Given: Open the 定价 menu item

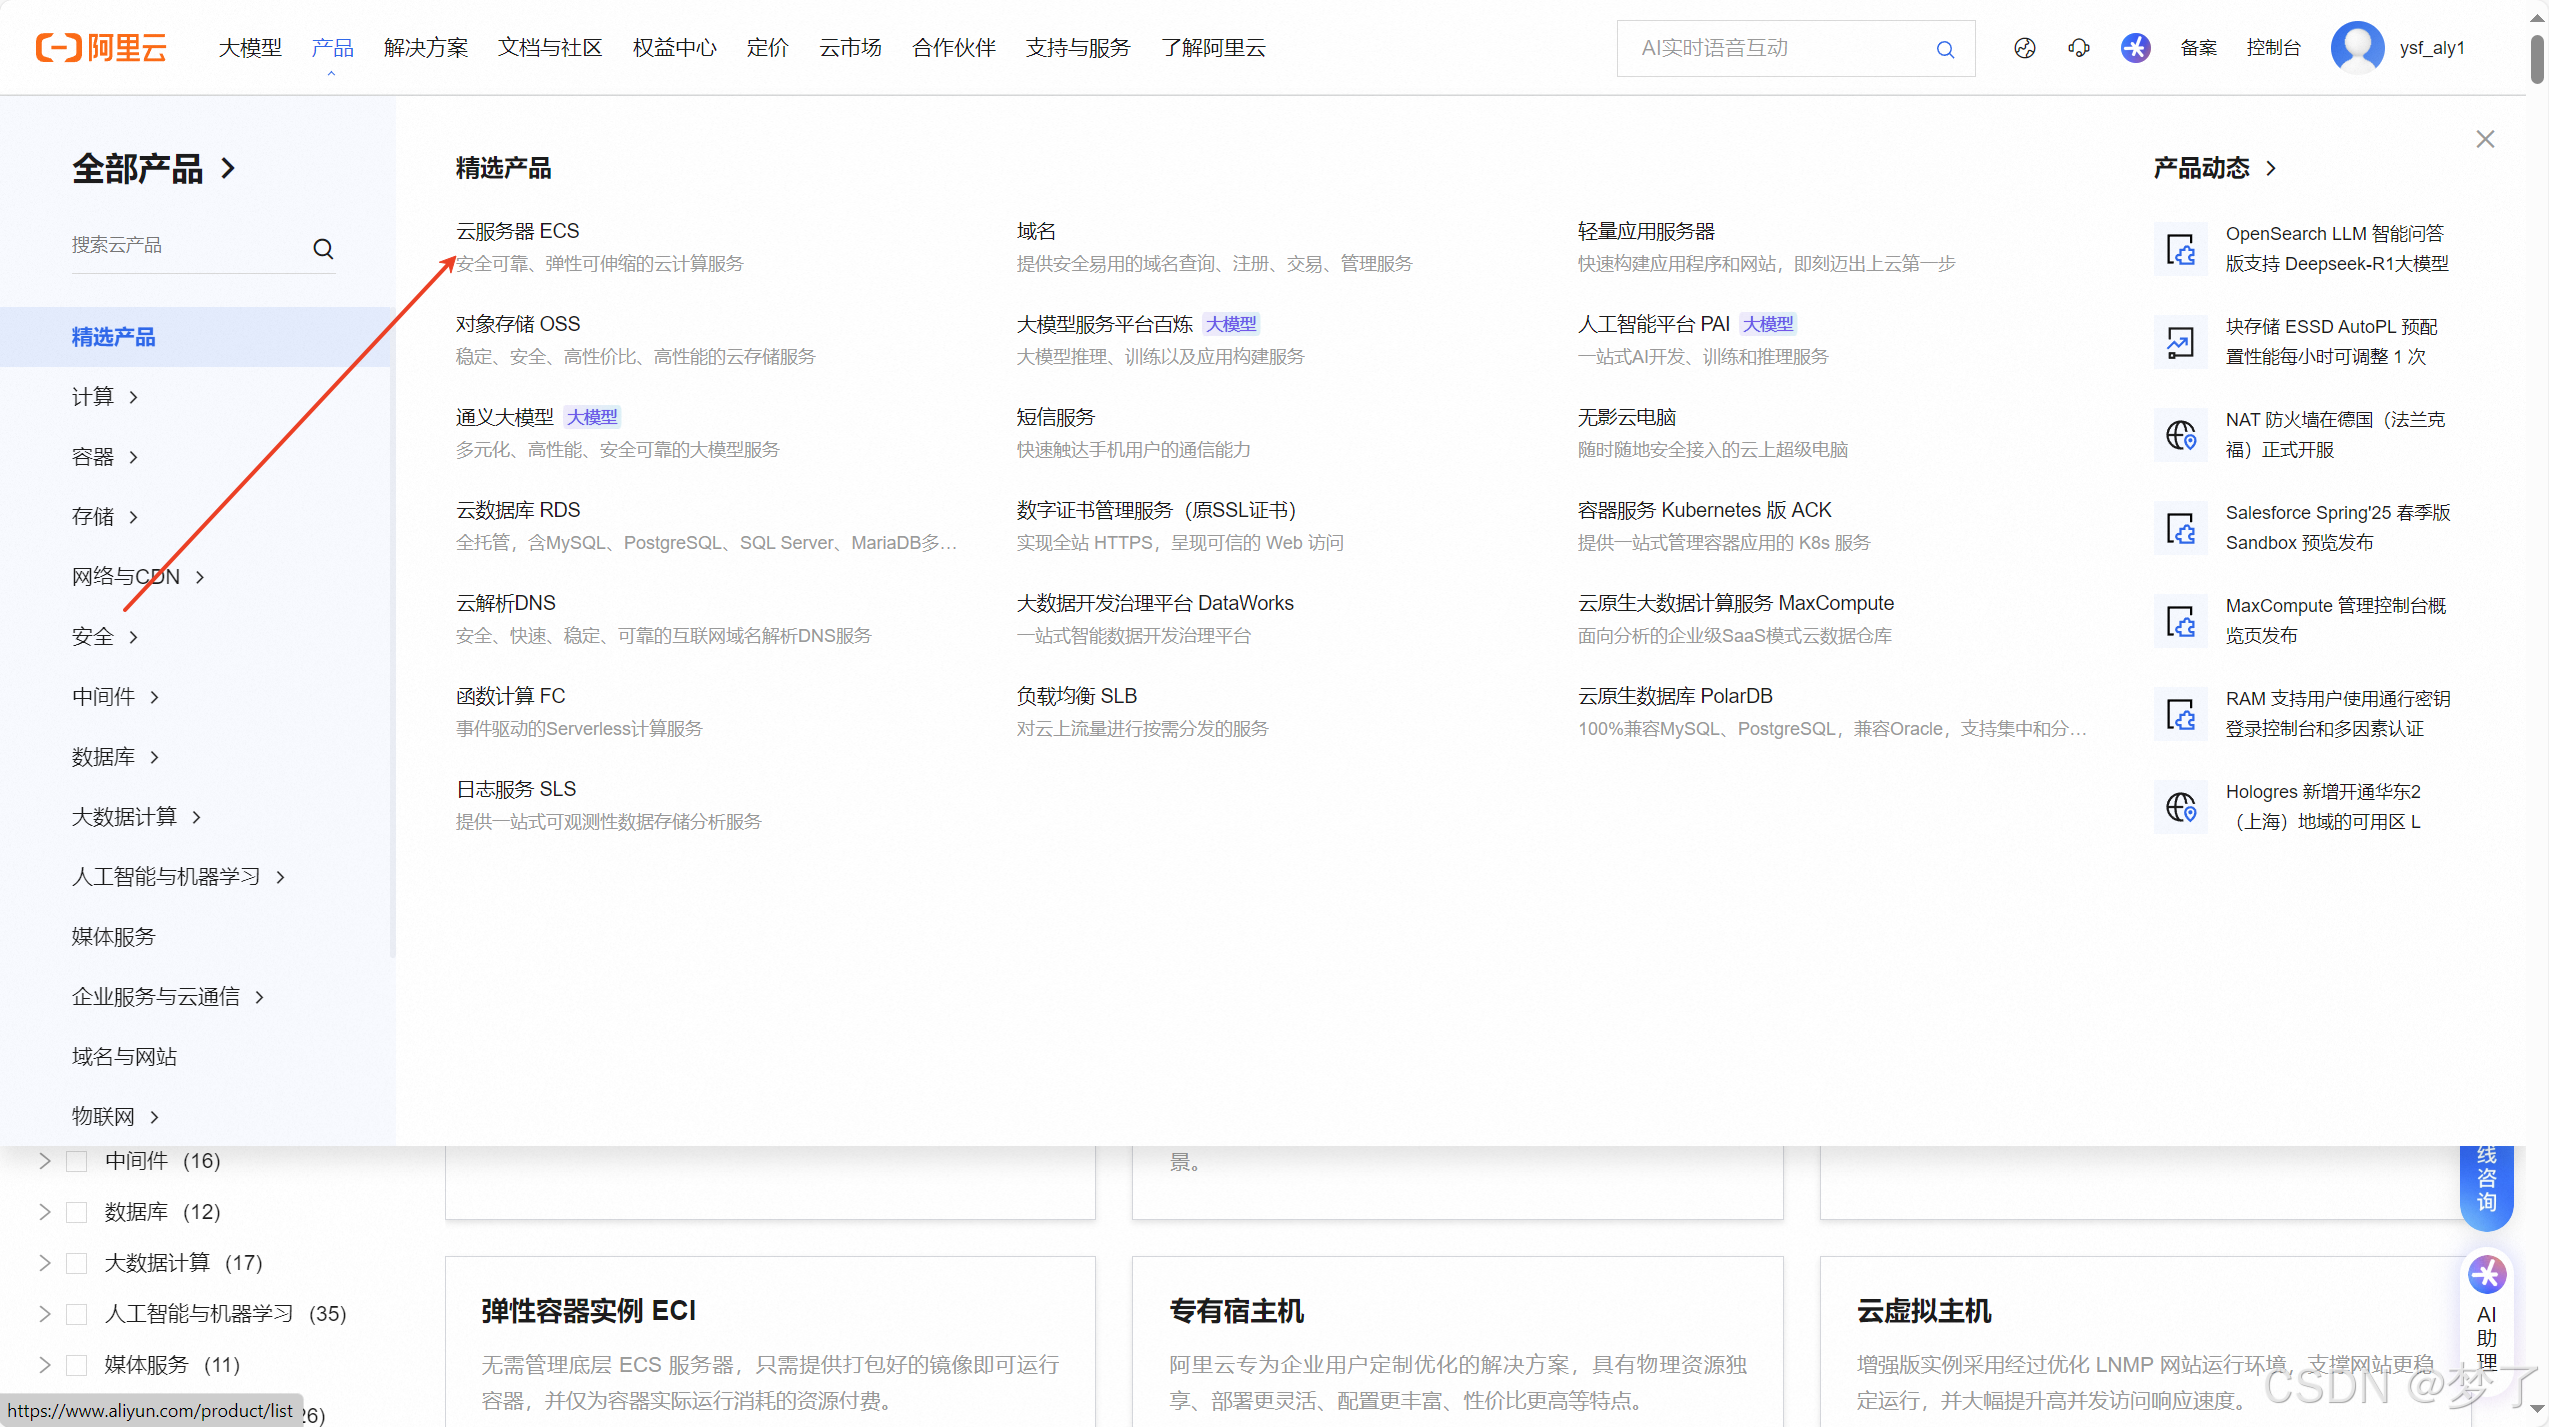Looking at the screenshot, I should (767, 48).
